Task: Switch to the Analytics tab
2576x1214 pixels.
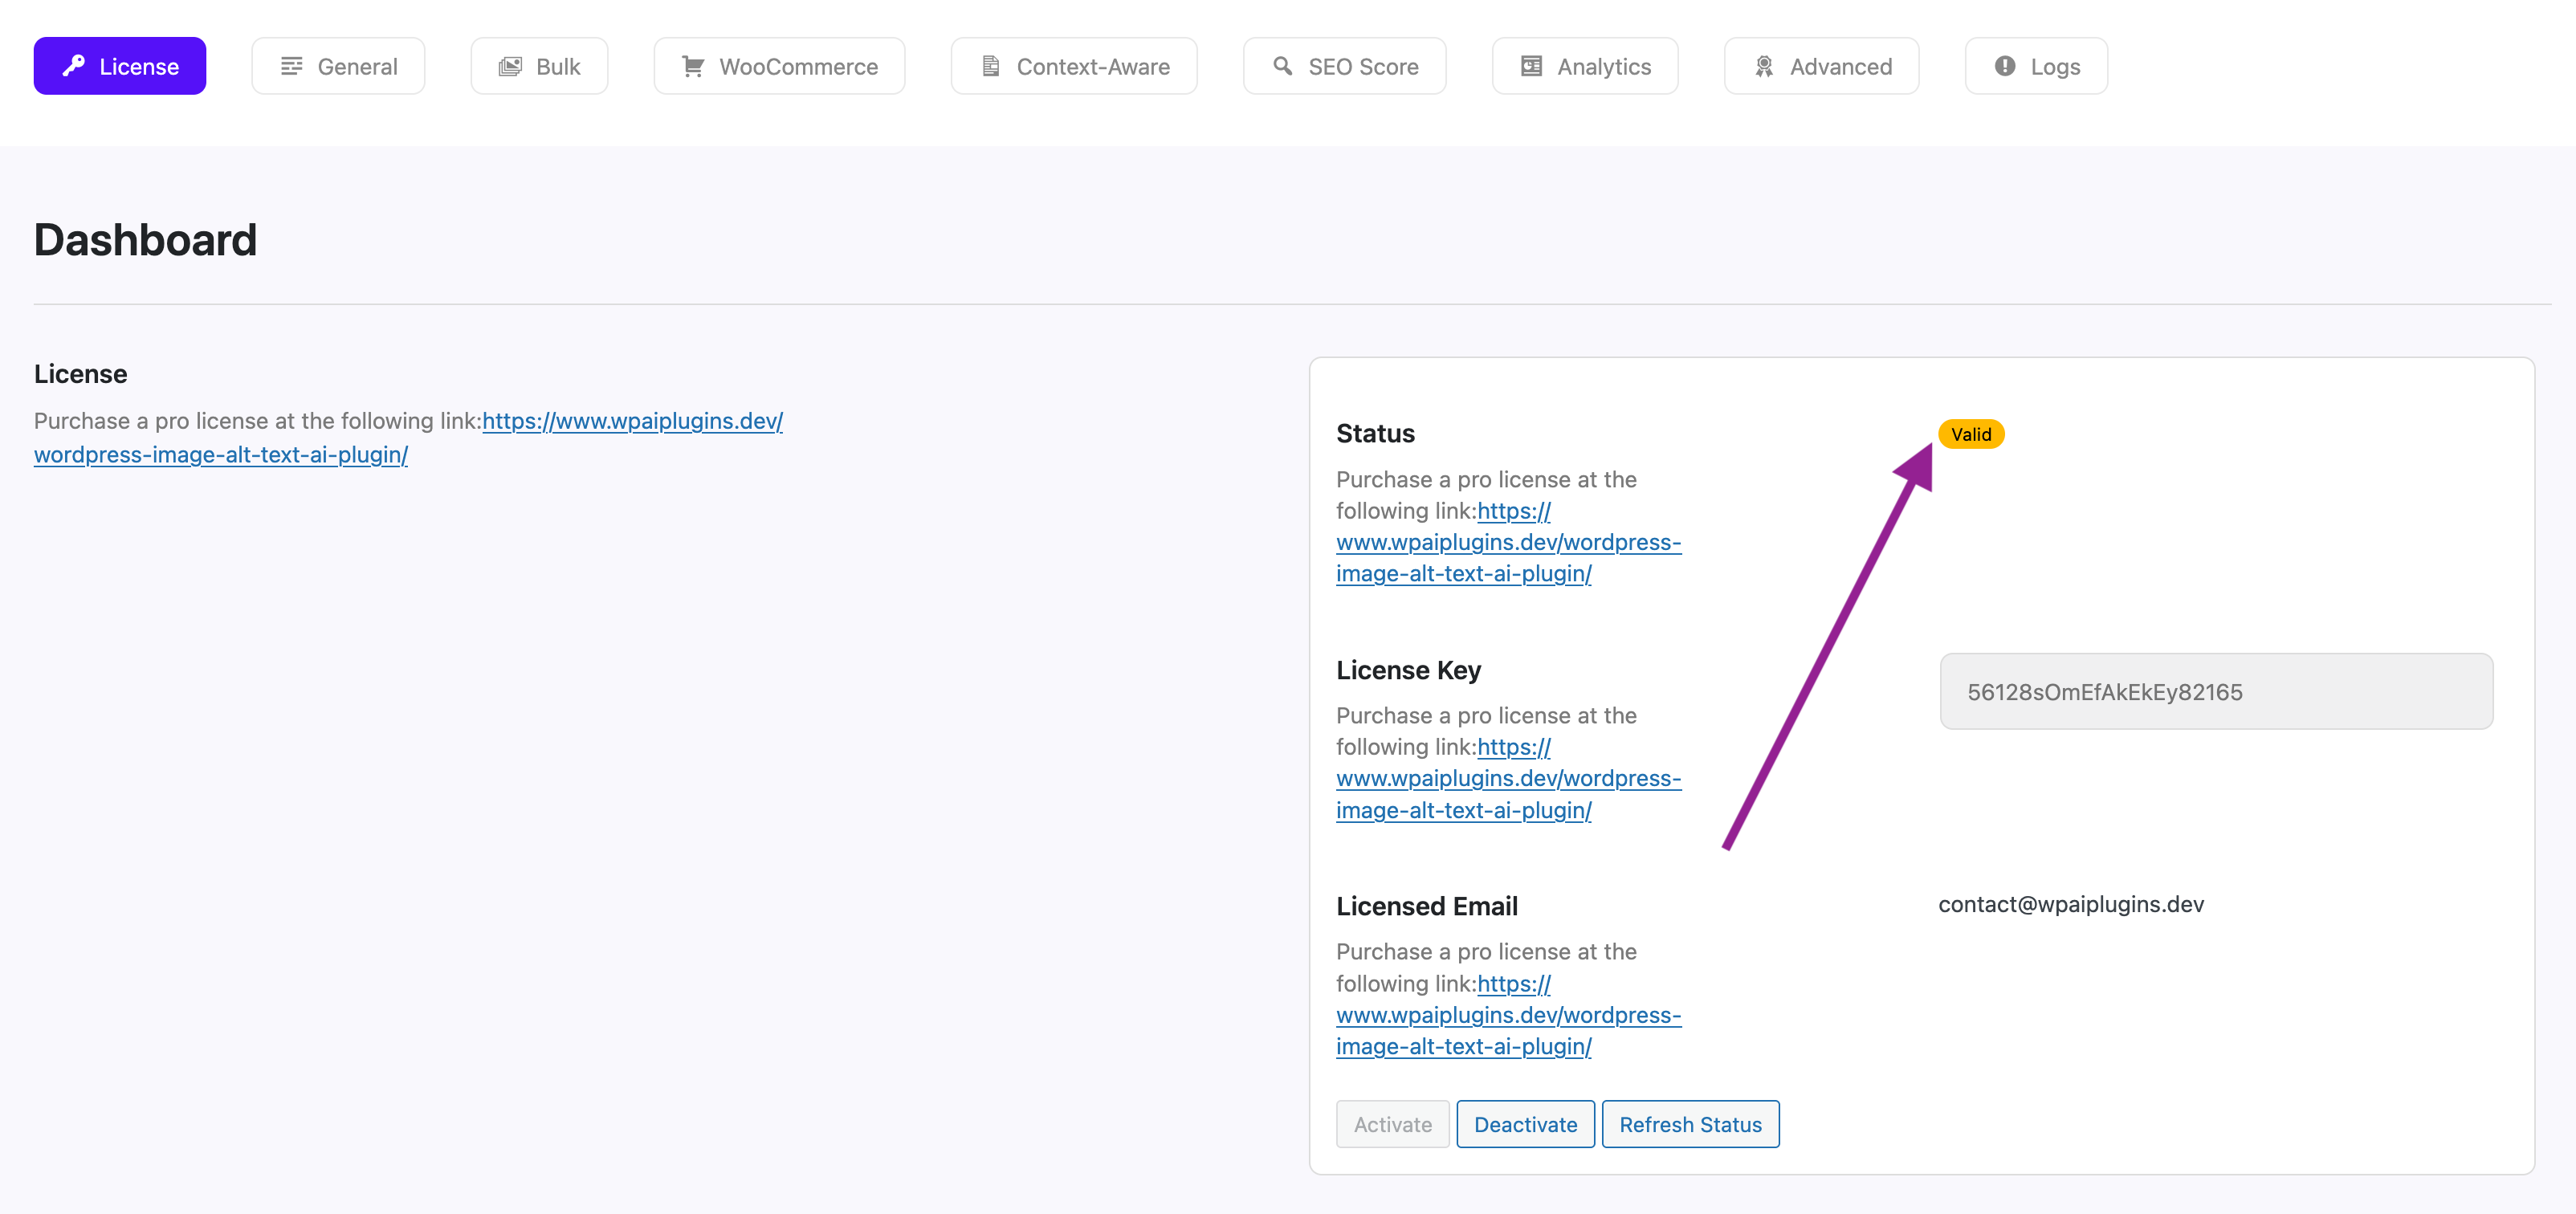Action: 1585,66
